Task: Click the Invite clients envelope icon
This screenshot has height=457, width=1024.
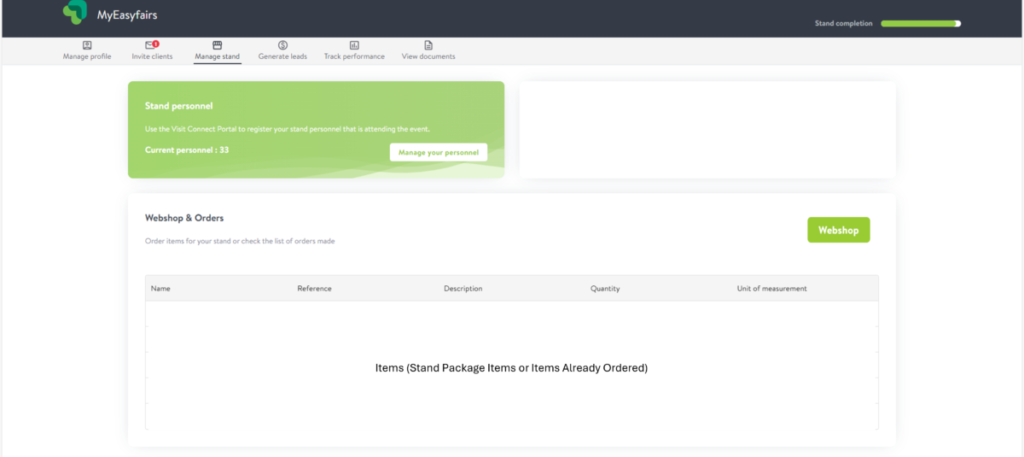Action: tap(151, 45)
